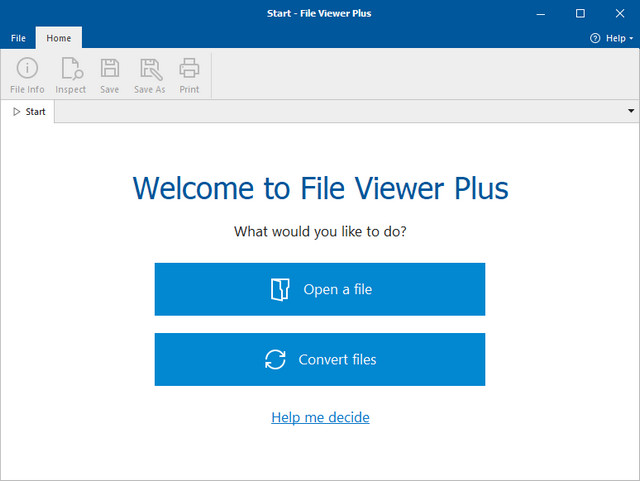Expand the Help dropdown menu
Image resolution: width=640 pixels, height=481 pixels.
pos(610,38)
